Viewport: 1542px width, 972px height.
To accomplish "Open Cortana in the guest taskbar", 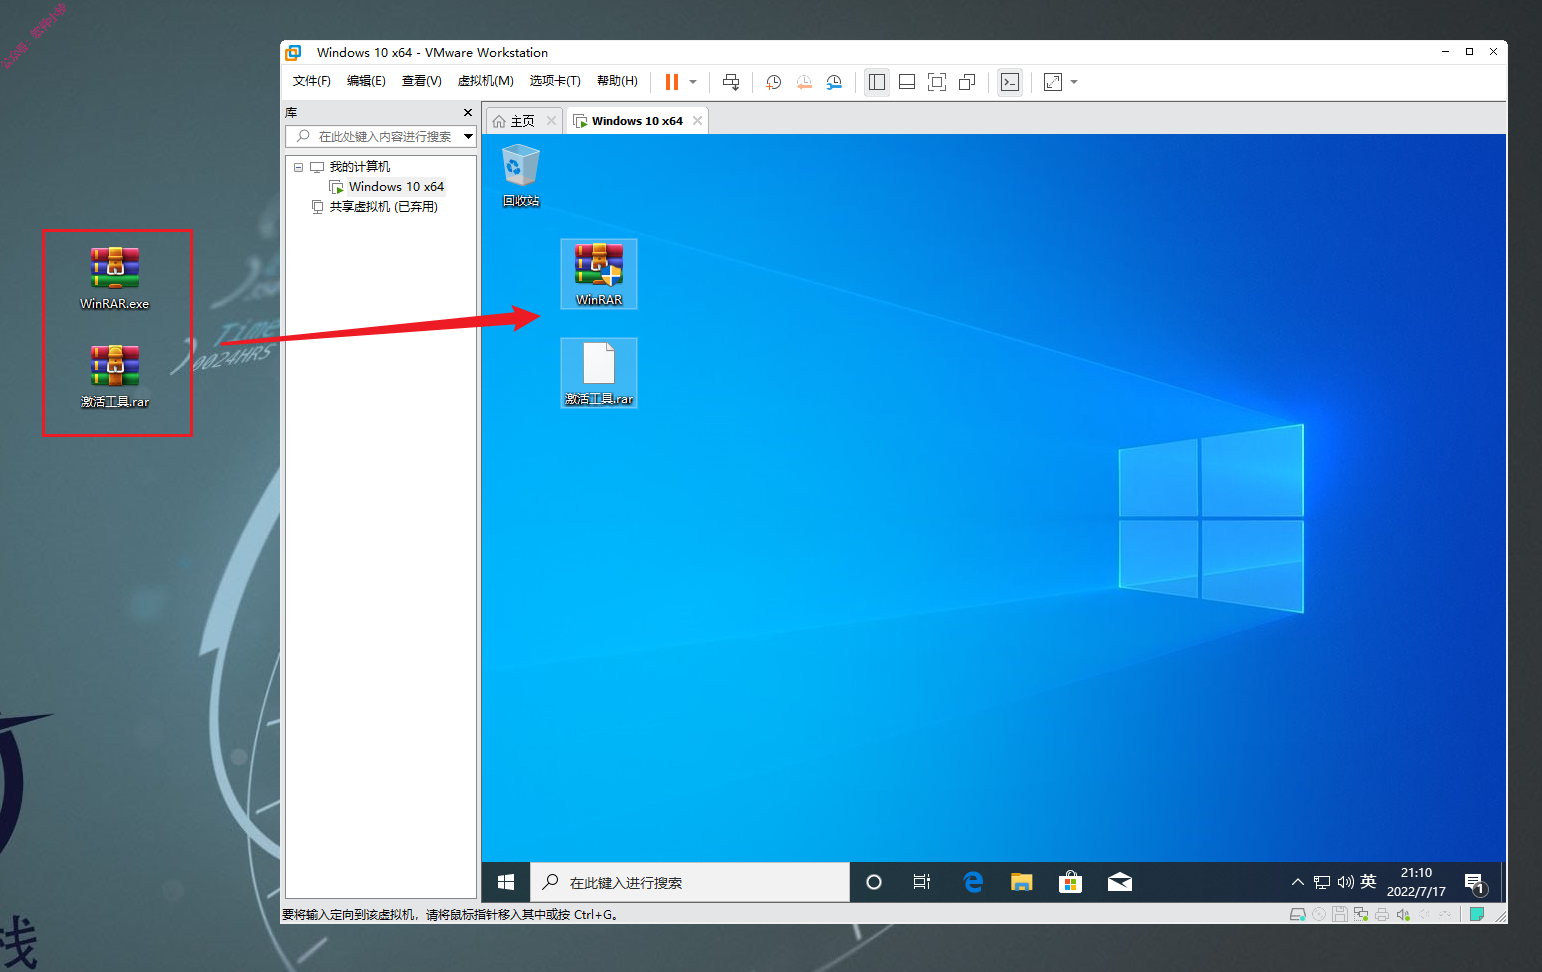I will click(x=874, y=882).
